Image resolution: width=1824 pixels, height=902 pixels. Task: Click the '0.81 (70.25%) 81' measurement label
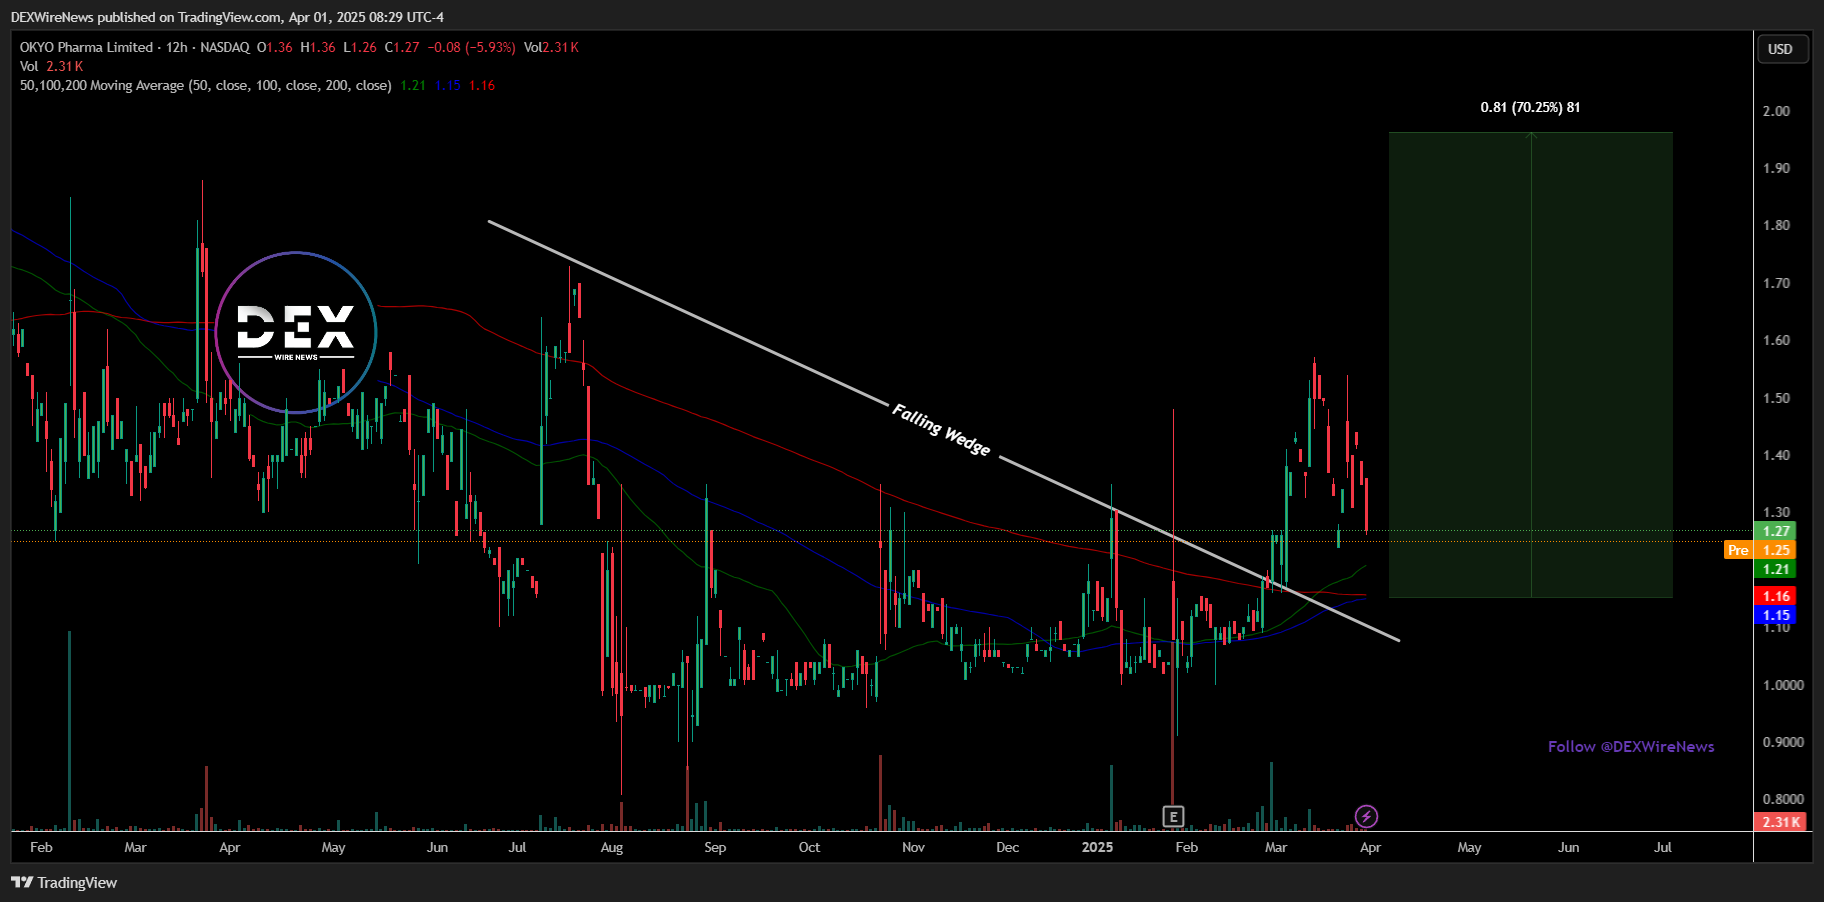1530,107
